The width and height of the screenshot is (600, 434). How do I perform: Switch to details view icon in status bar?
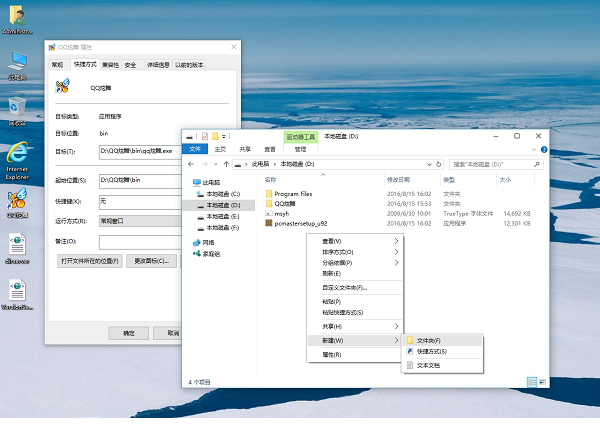click(x=532, y=382)
